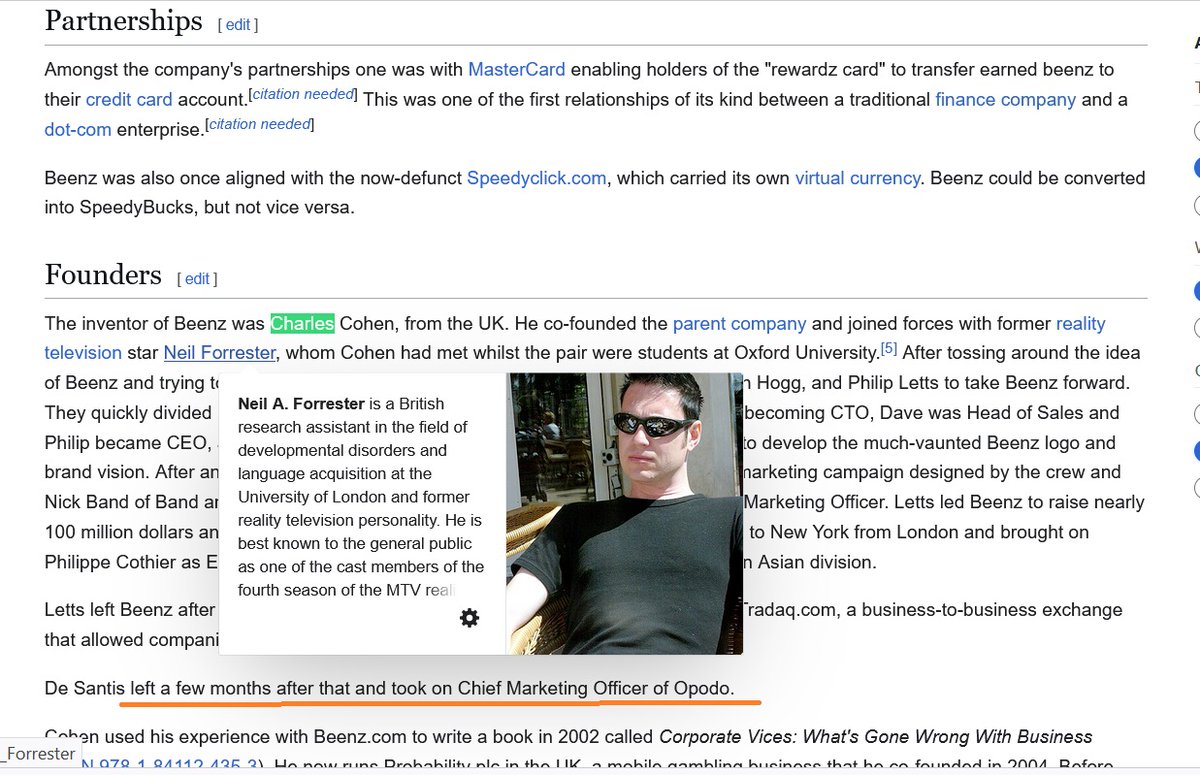The width and height of the screenshot is (1200, 775).
Task: Follow the credit card link
Action: (x=129, y=100)
